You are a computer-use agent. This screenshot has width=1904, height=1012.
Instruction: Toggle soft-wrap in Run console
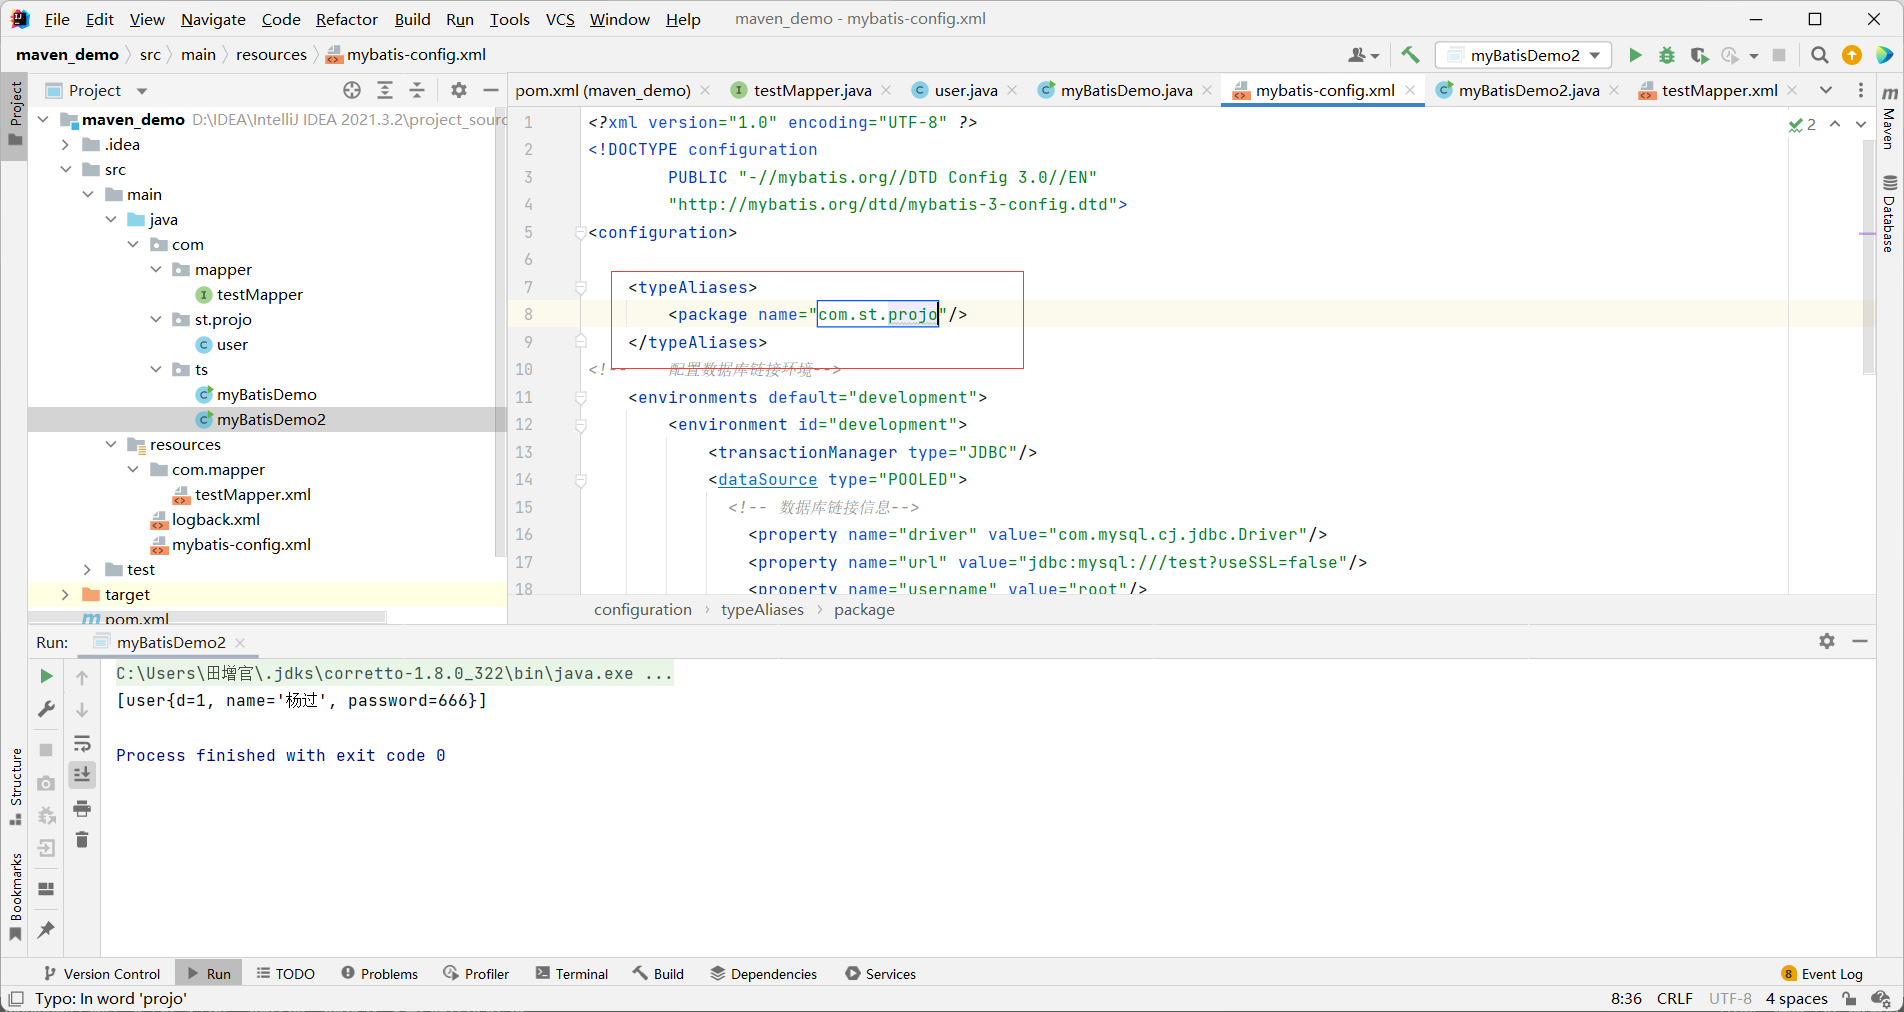pyautogui.click(x=82, y=743)
